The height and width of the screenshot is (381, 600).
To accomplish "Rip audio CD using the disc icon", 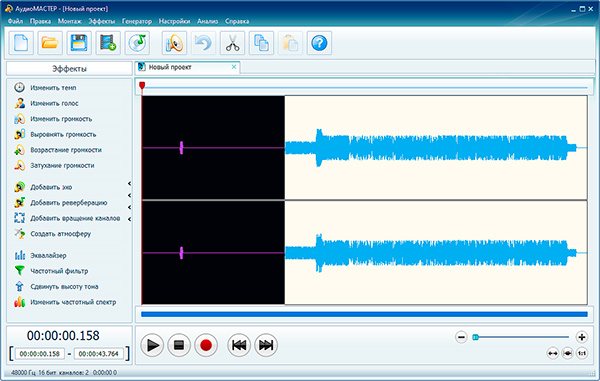I will [137, 43].
